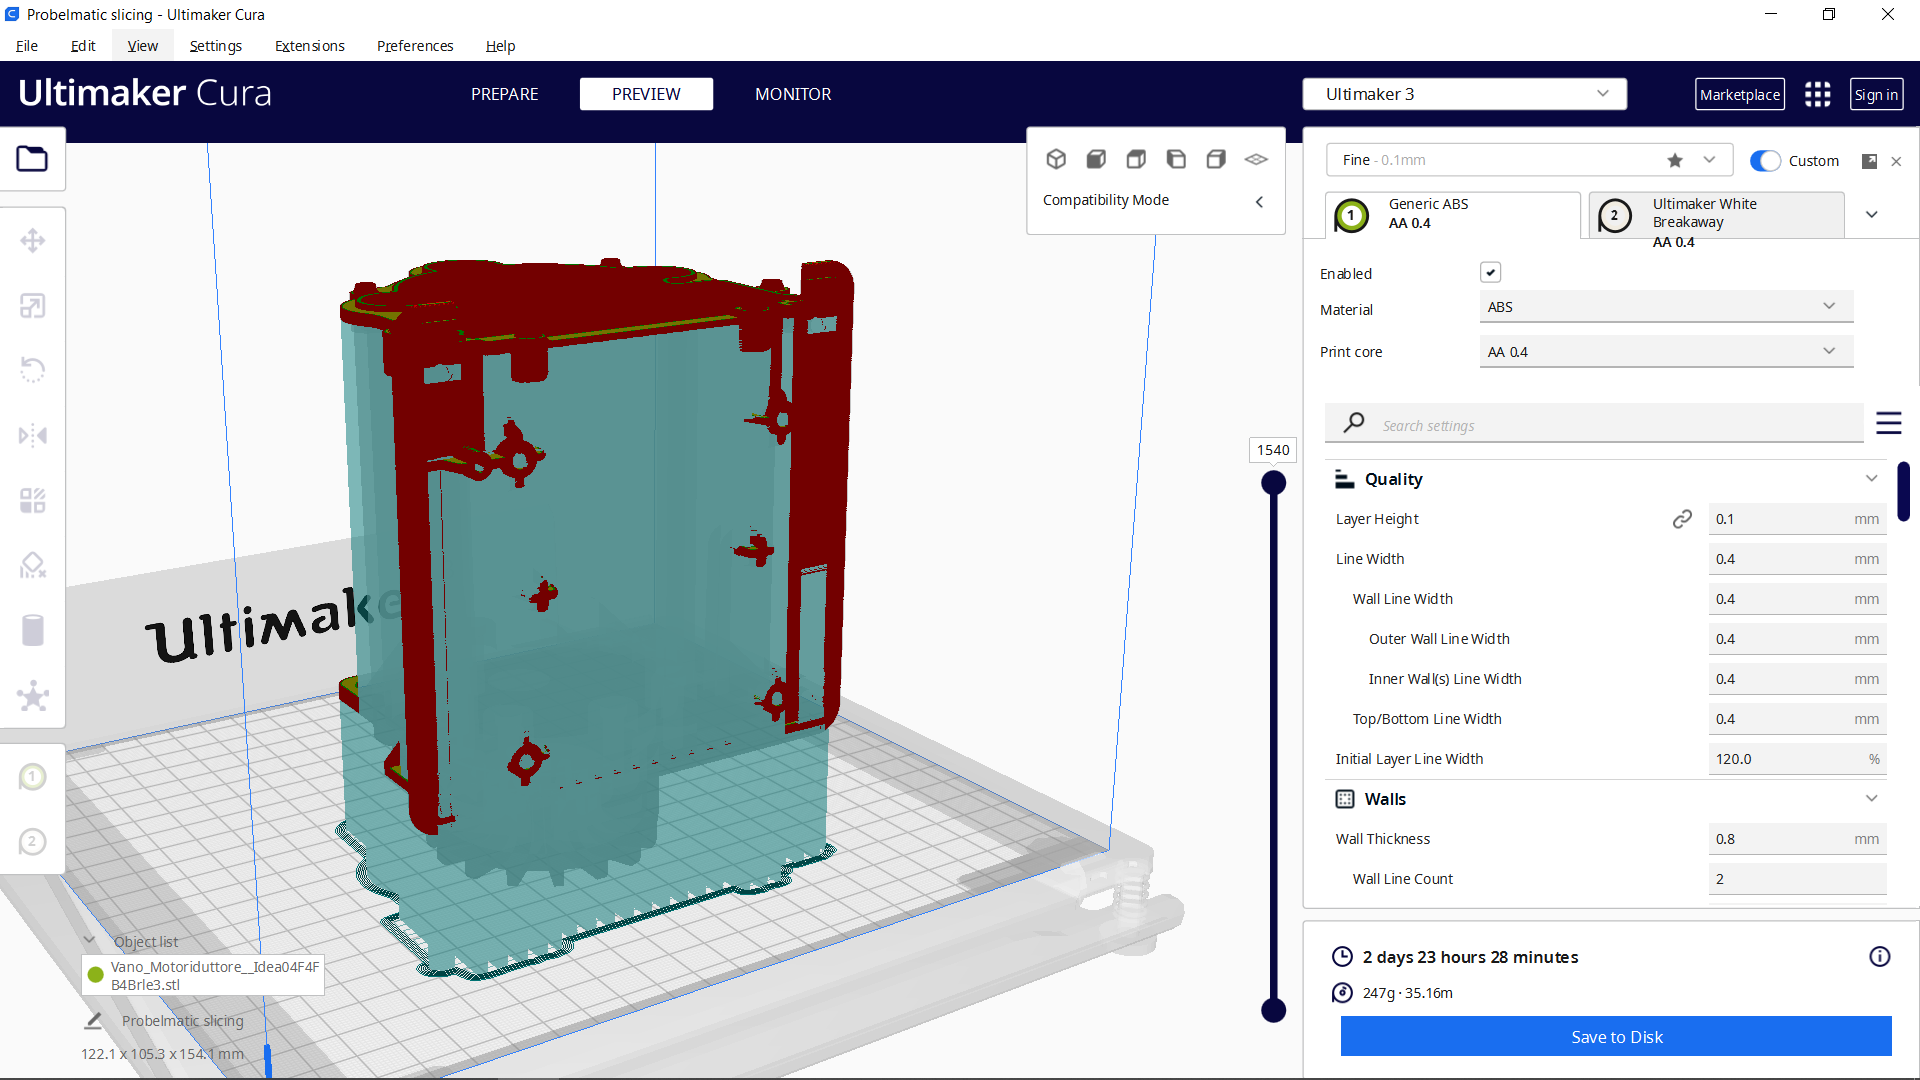Switch camera to Top view cube icon

[x=1136, y=158]
